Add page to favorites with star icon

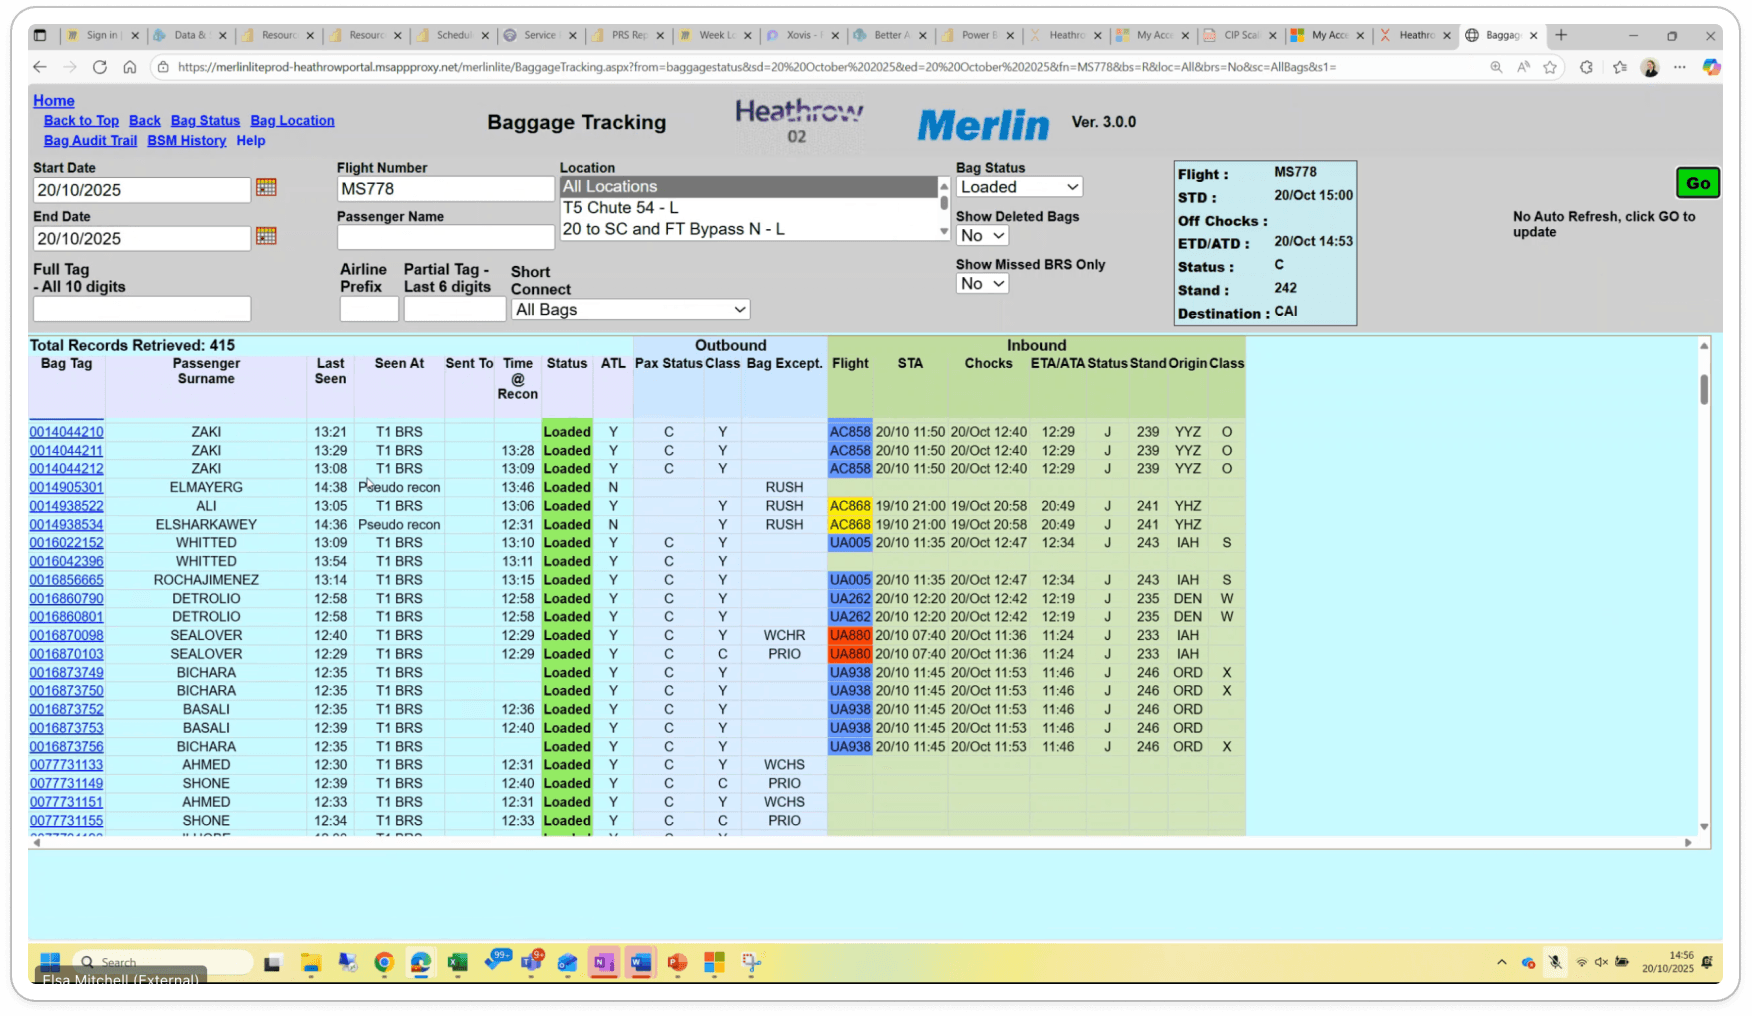click(1550, 67)
